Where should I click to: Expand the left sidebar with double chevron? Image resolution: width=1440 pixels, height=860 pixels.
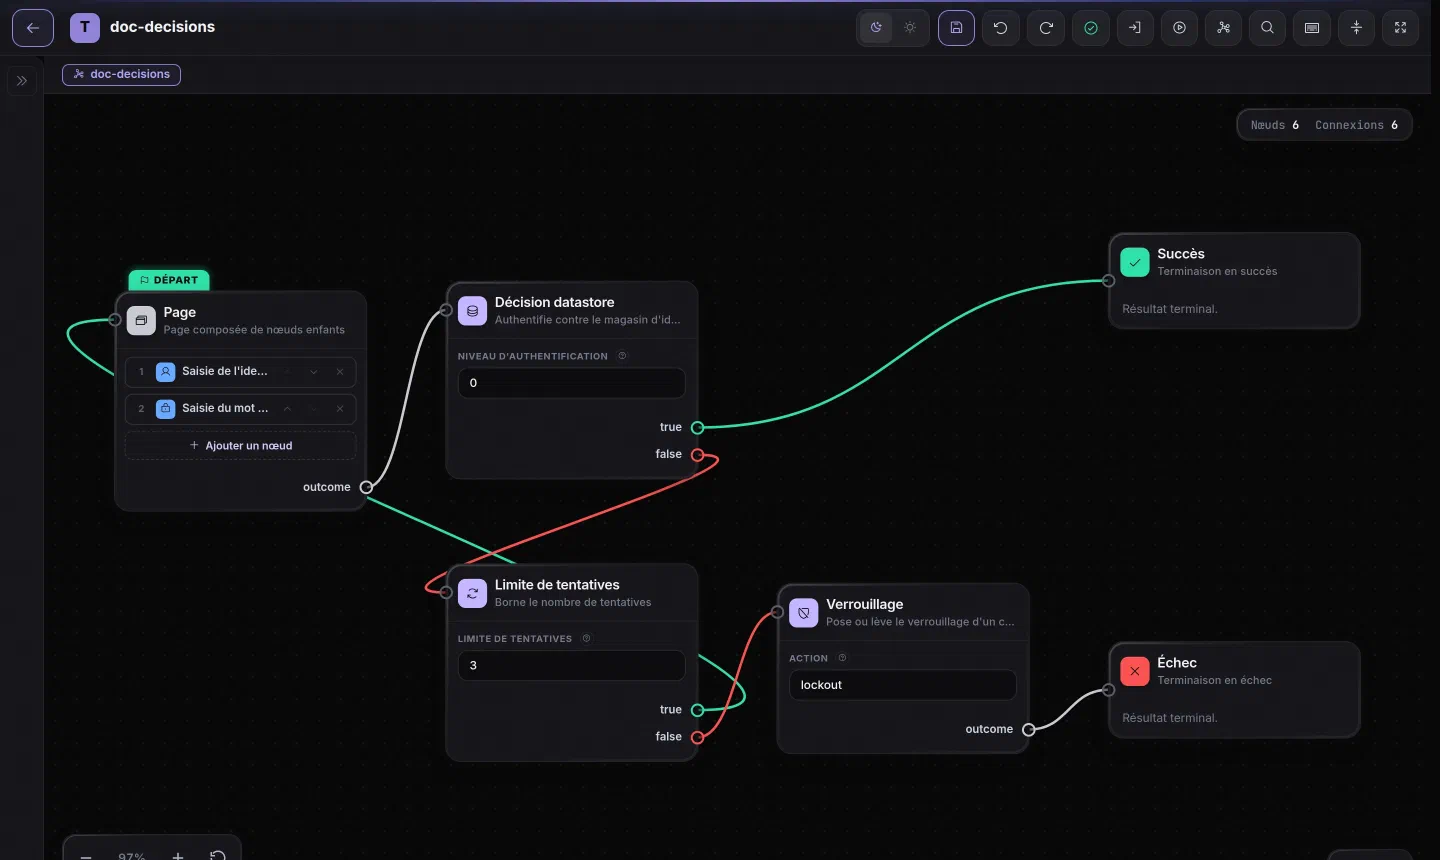tap(22, 81)
